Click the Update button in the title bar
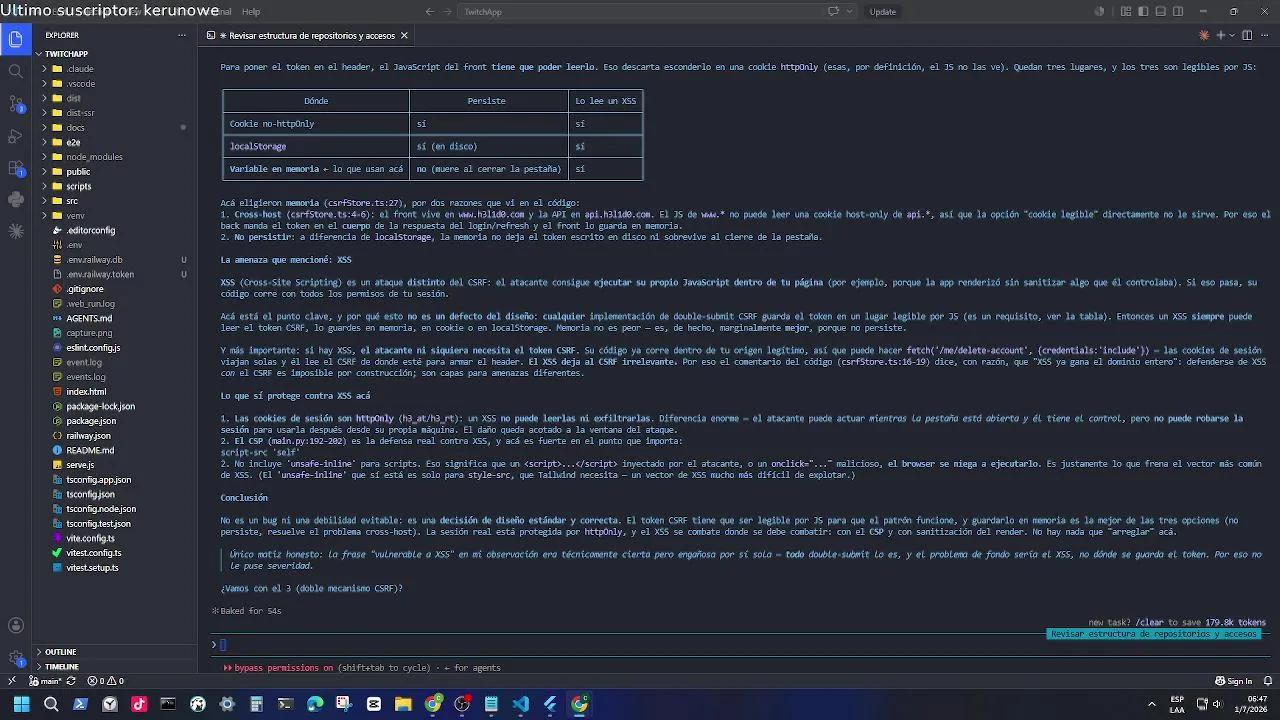Screen dimensions: 1280x720 pyautogui.click(x=882, y=11)
